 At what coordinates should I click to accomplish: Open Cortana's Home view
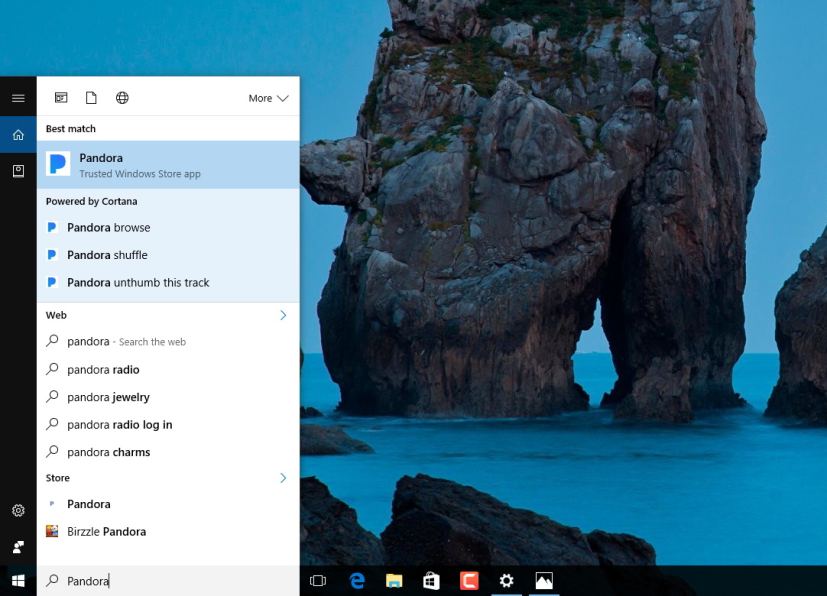pos(17,133)
